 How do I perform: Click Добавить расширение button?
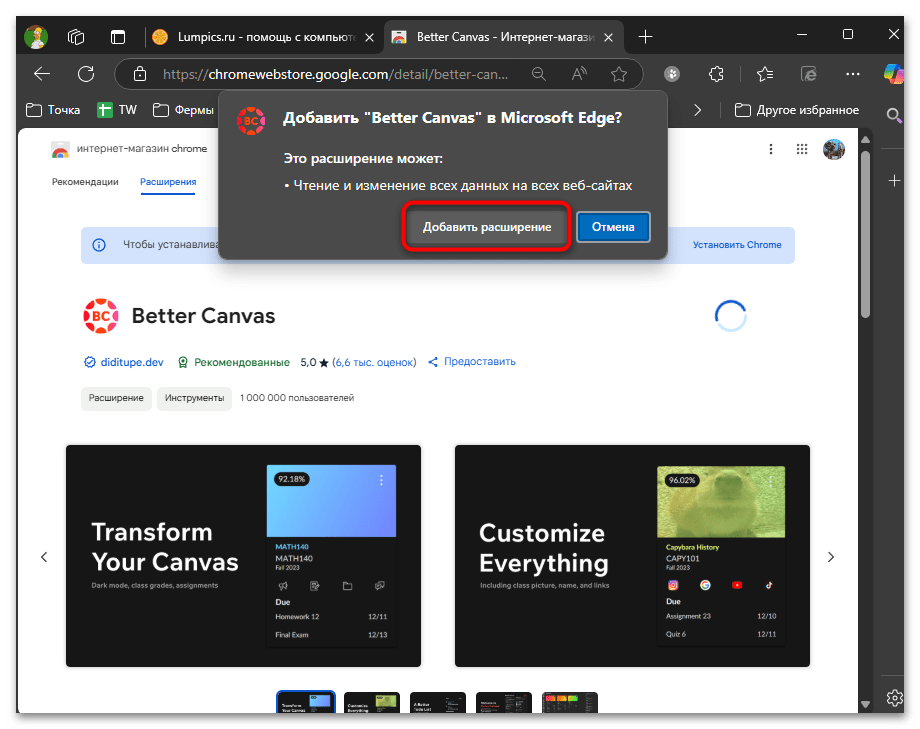486,227
